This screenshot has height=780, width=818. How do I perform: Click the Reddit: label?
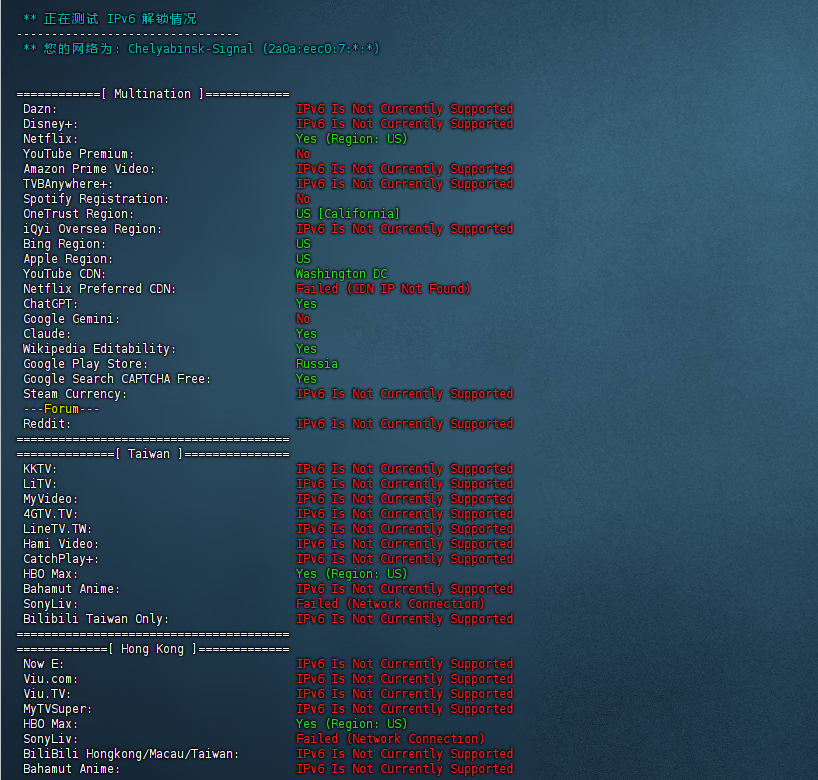pos(47,424)
